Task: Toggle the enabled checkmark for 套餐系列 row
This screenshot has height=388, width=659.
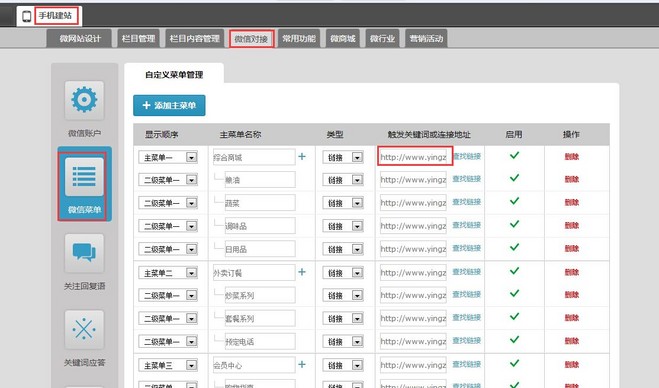Action: point(514,317)
